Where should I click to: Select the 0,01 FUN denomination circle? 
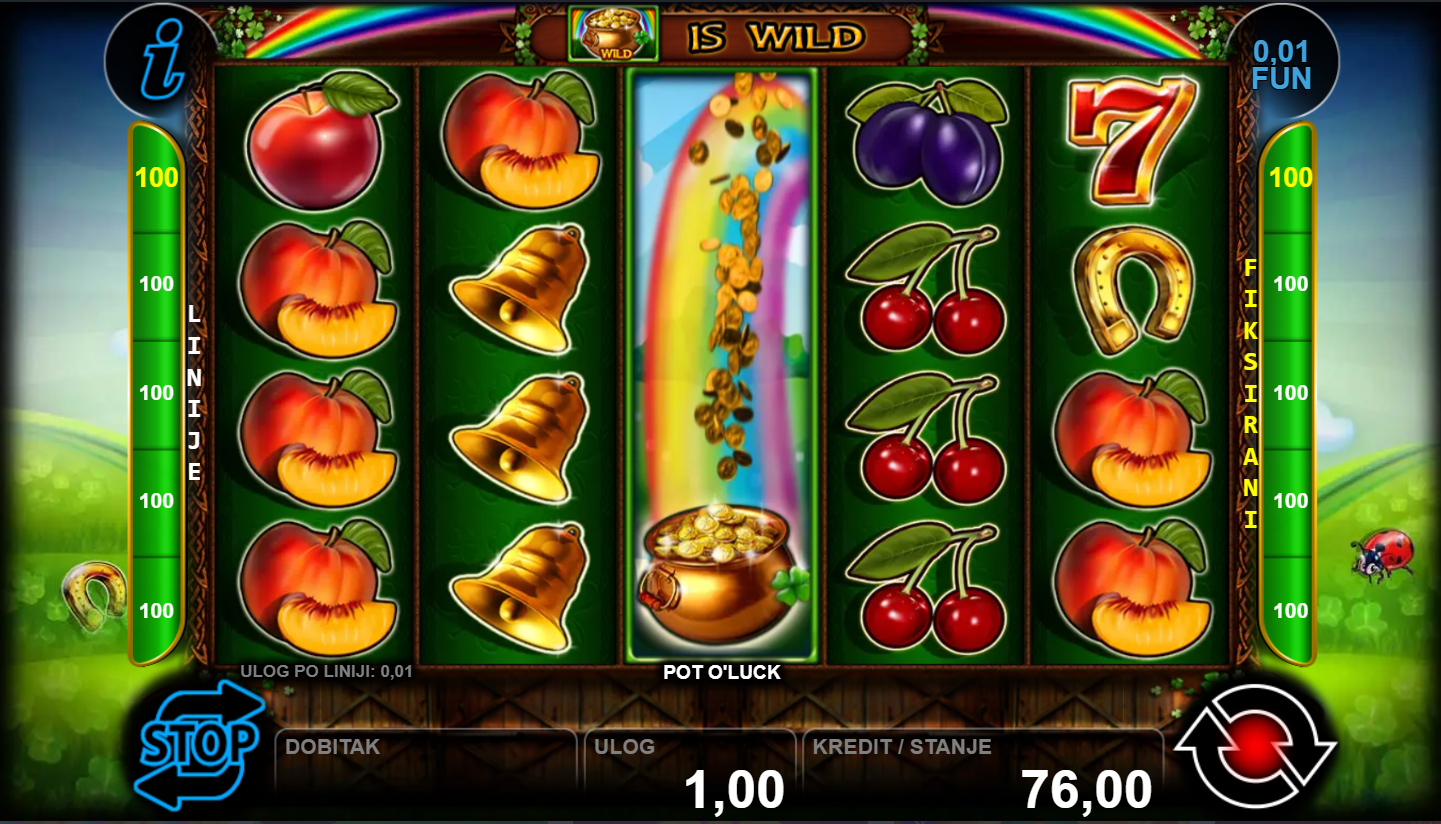(x=1281, y=62)
